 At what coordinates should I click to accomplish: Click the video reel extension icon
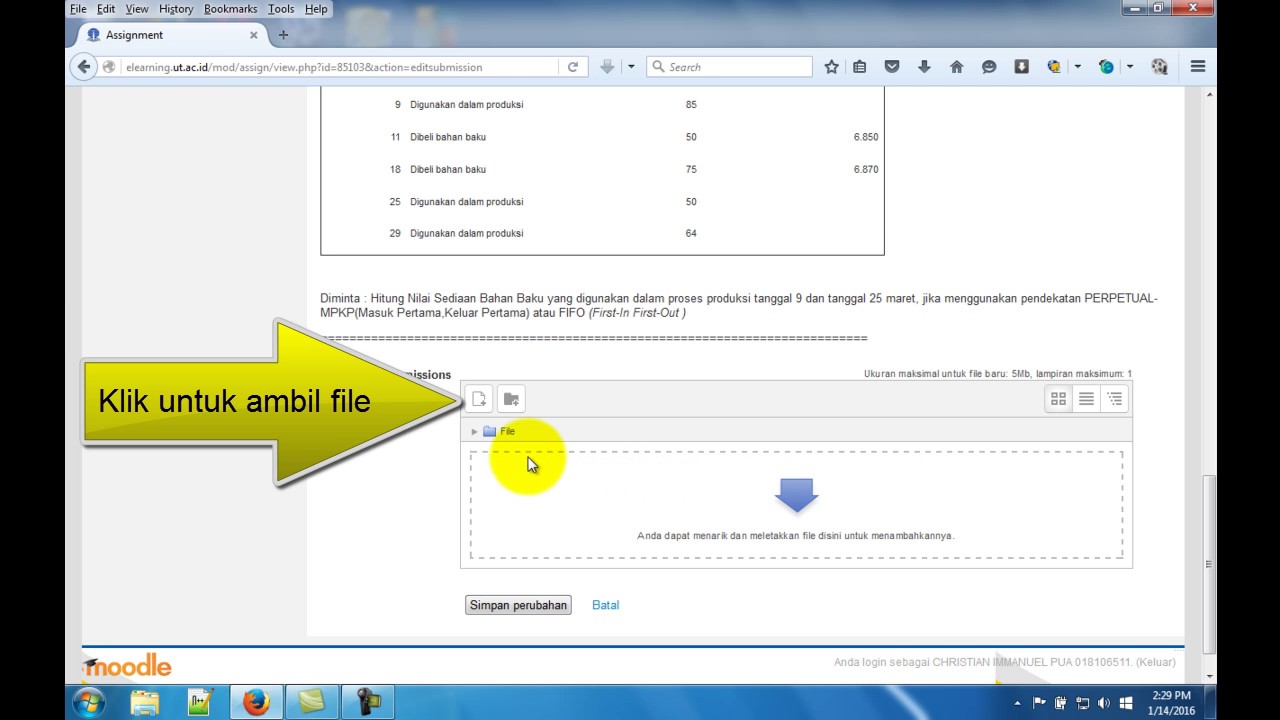pos(1159,67)
